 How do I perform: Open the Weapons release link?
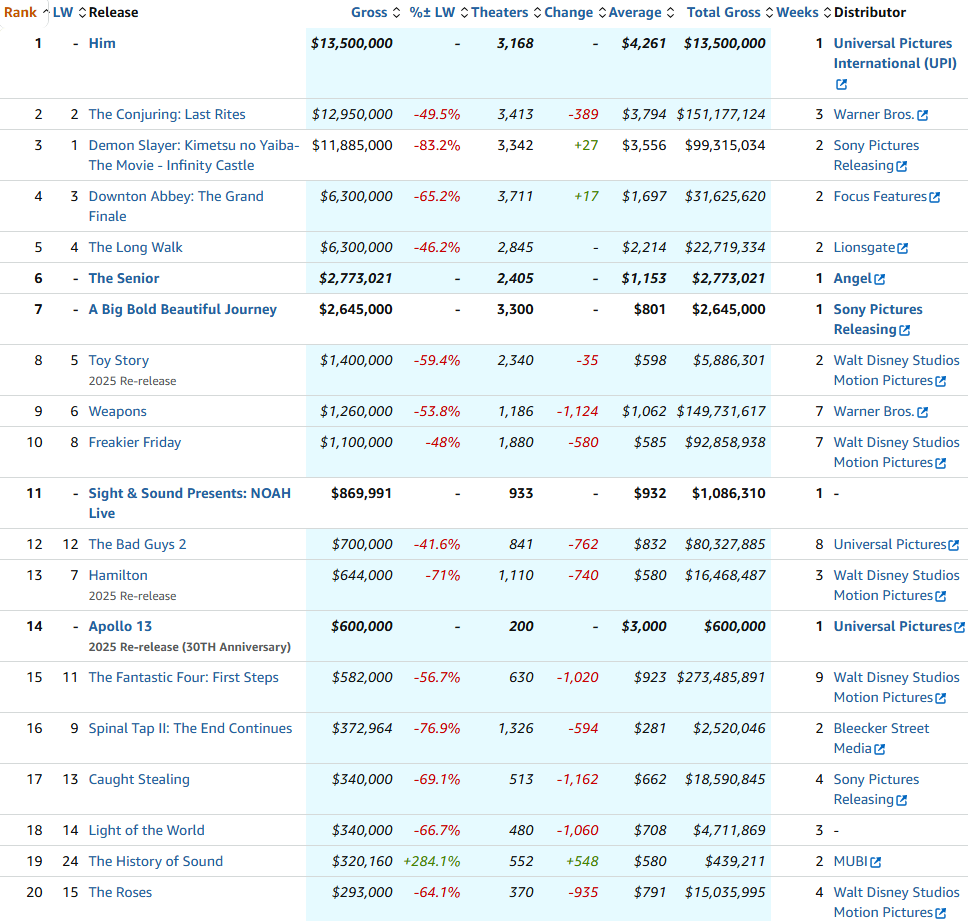point(117,411)
